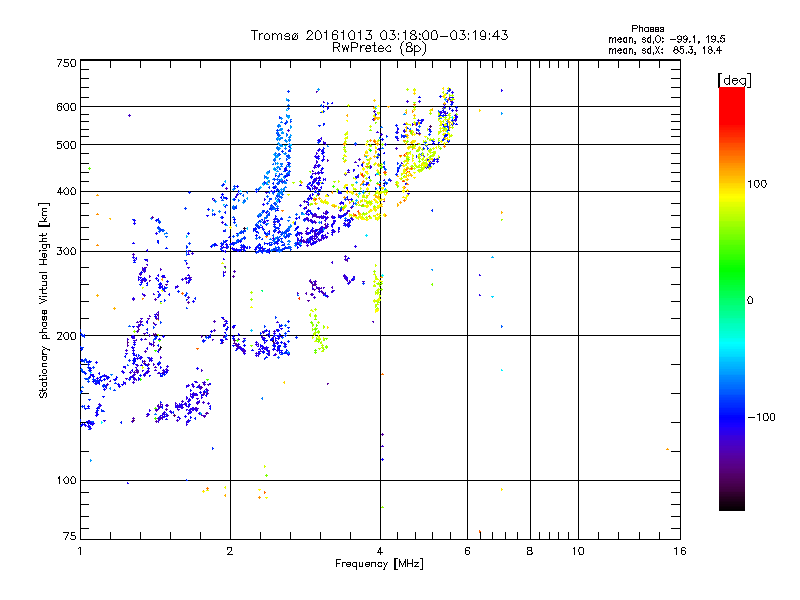Click the colorbar tick label '-100'
The height and width of the screenshot is (600, 800).
click(762, 417)
